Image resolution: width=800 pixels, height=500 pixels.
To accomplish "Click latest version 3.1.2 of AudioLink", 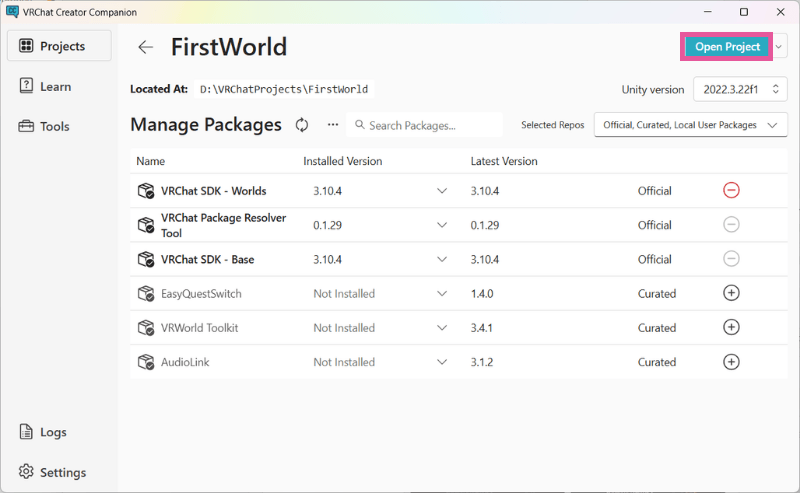I will pyautogui.click(x=482, y=362).
